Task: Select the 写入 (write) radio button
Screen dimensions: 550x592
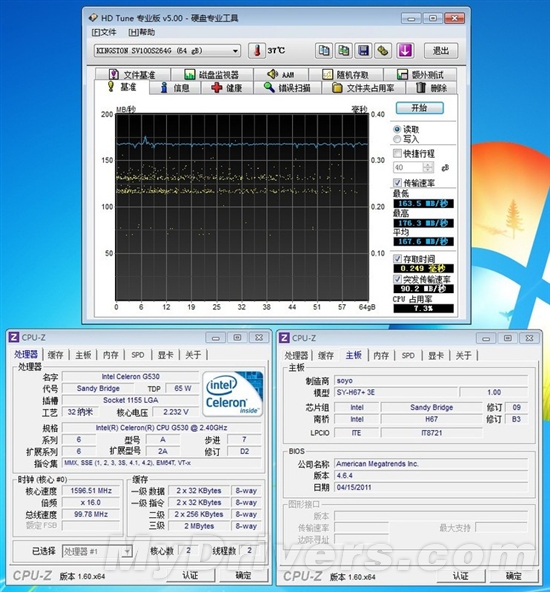Action: 397,139
